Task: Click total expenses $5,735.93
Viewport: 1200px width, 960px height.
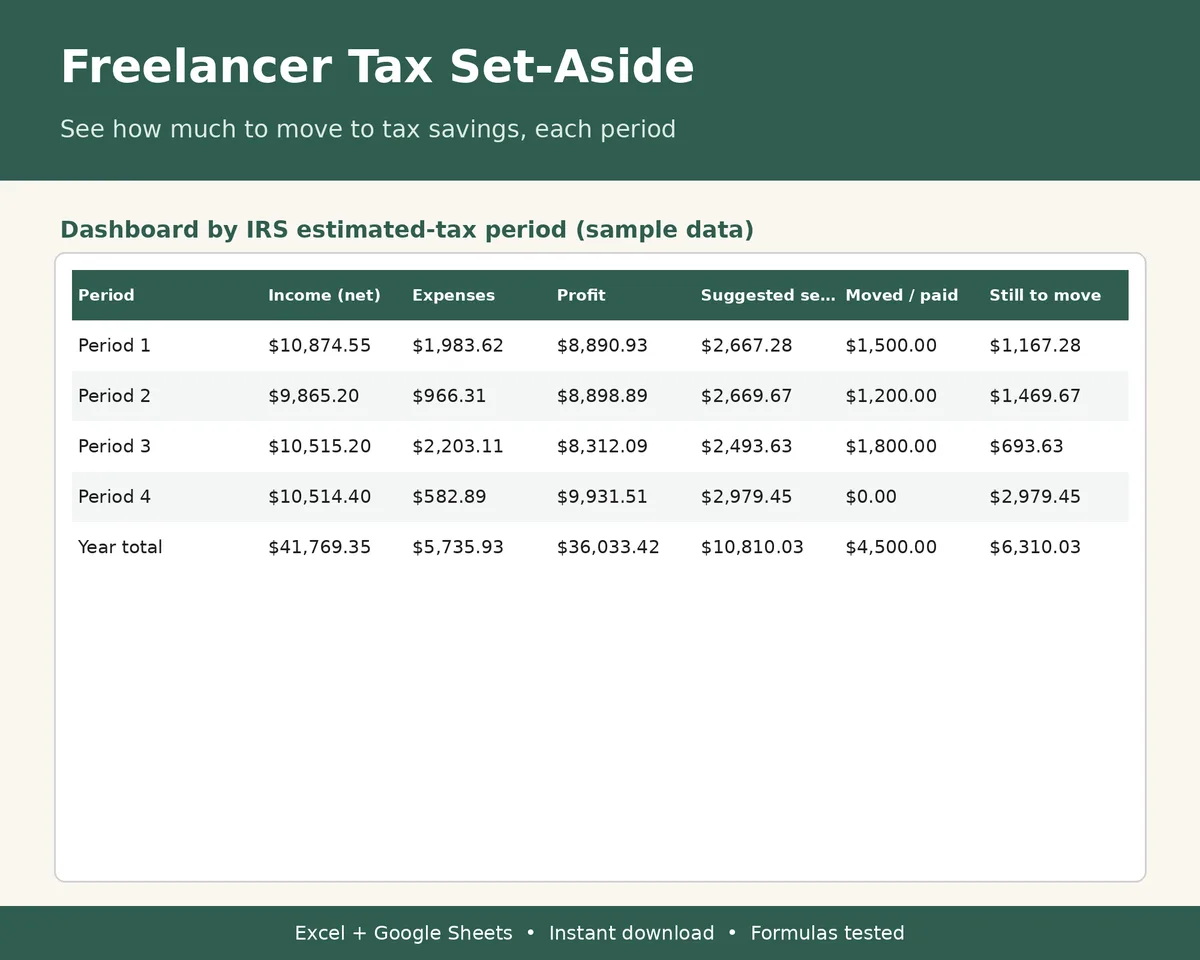Action: click(458, 547)
